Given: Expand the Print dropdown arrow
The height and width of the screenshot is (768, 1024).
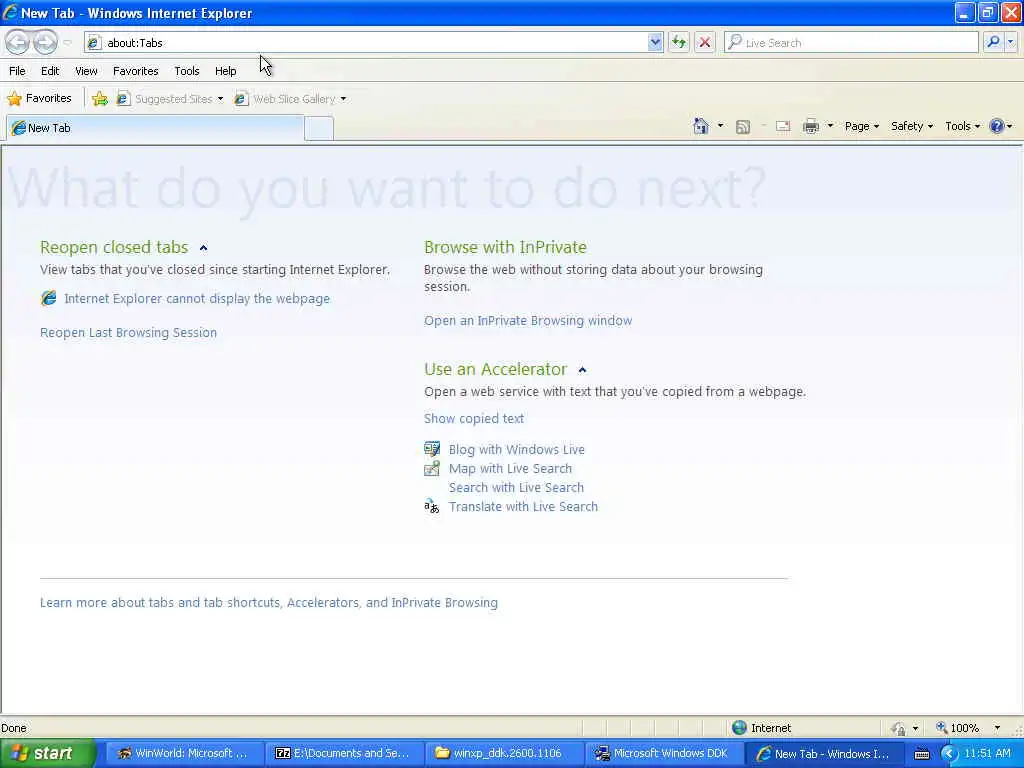Looking at the screenshot, I should coord(830,126).
